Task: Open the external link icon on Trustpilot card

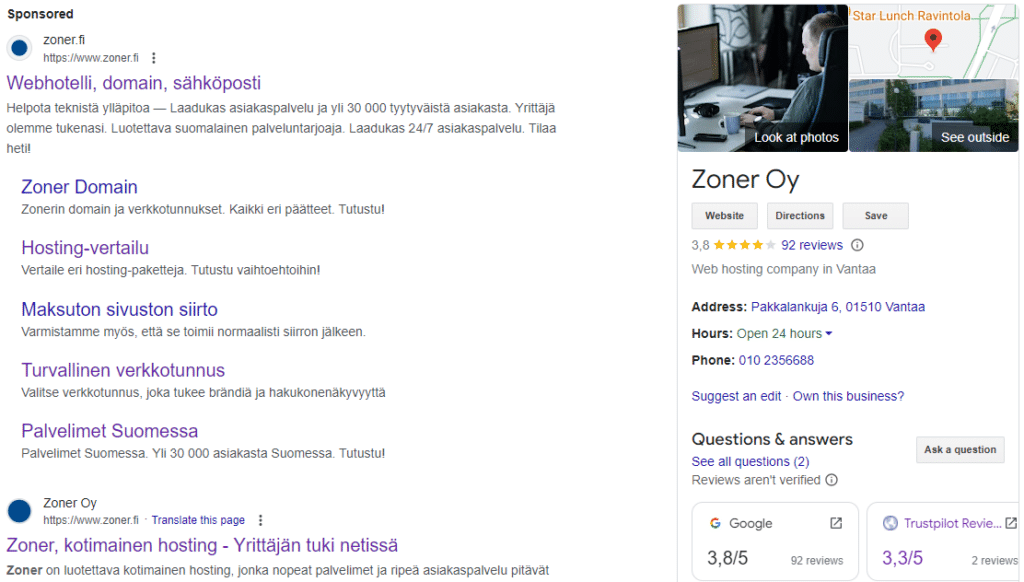Action: 1009,522
